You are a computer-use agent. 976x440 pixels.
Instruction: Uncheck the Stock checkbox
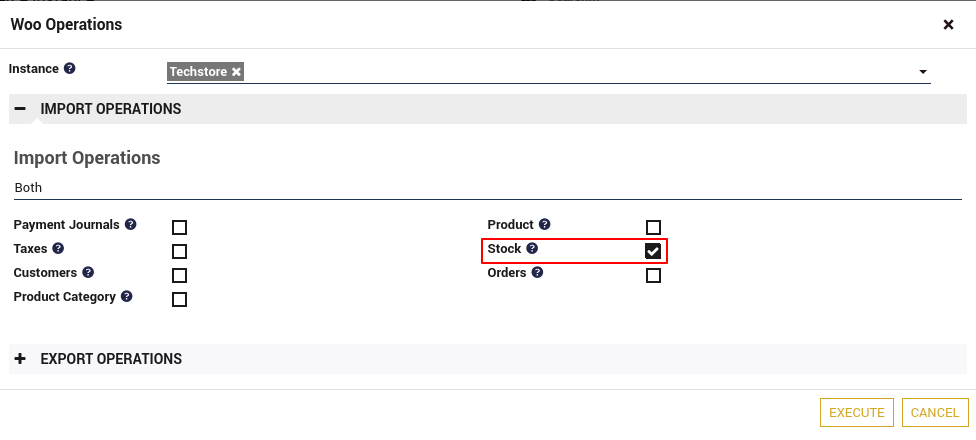653,251
